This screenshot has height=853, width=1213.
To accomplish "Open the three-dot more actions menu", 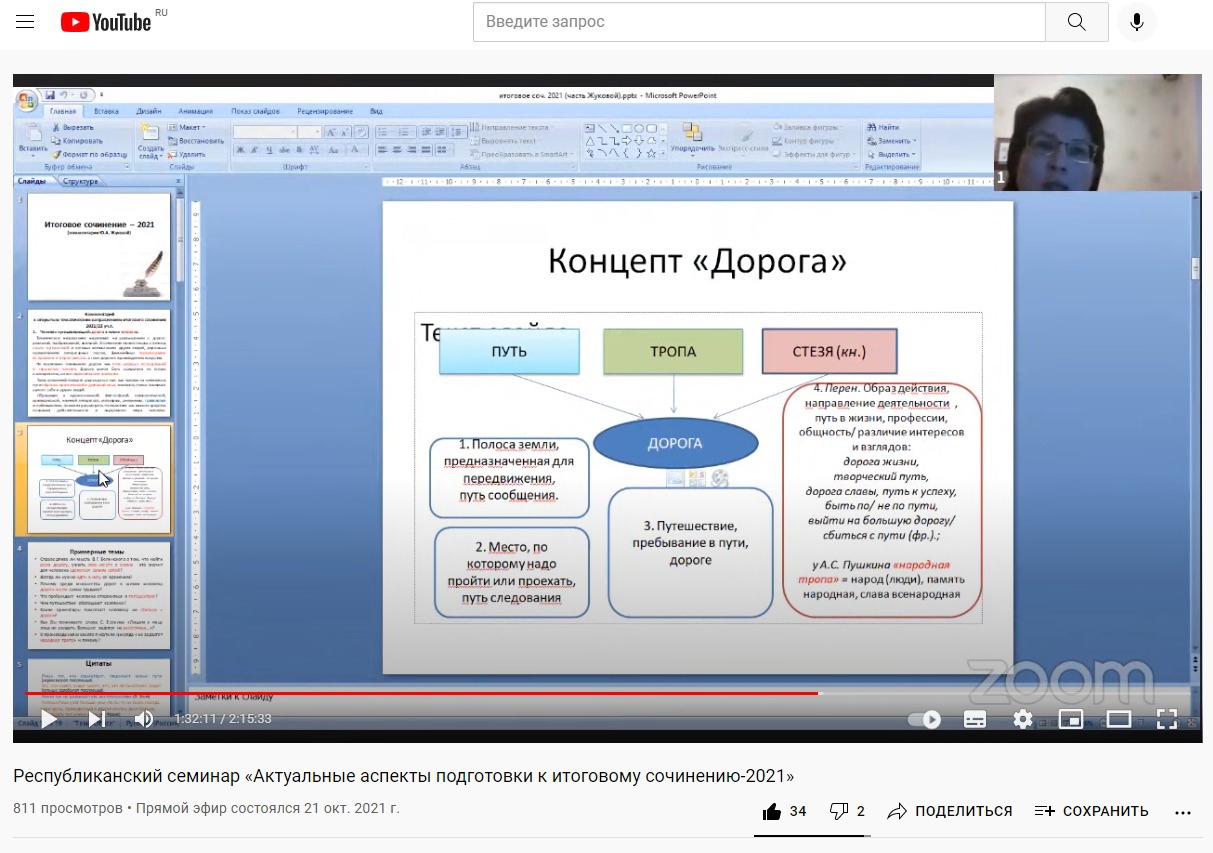I will coord(1183,811).
